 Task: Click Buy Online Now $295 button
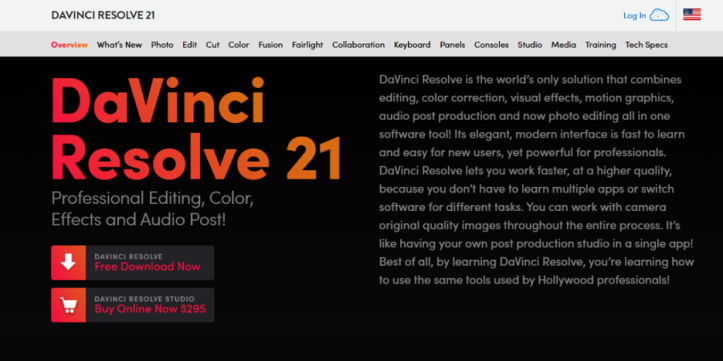133,305
